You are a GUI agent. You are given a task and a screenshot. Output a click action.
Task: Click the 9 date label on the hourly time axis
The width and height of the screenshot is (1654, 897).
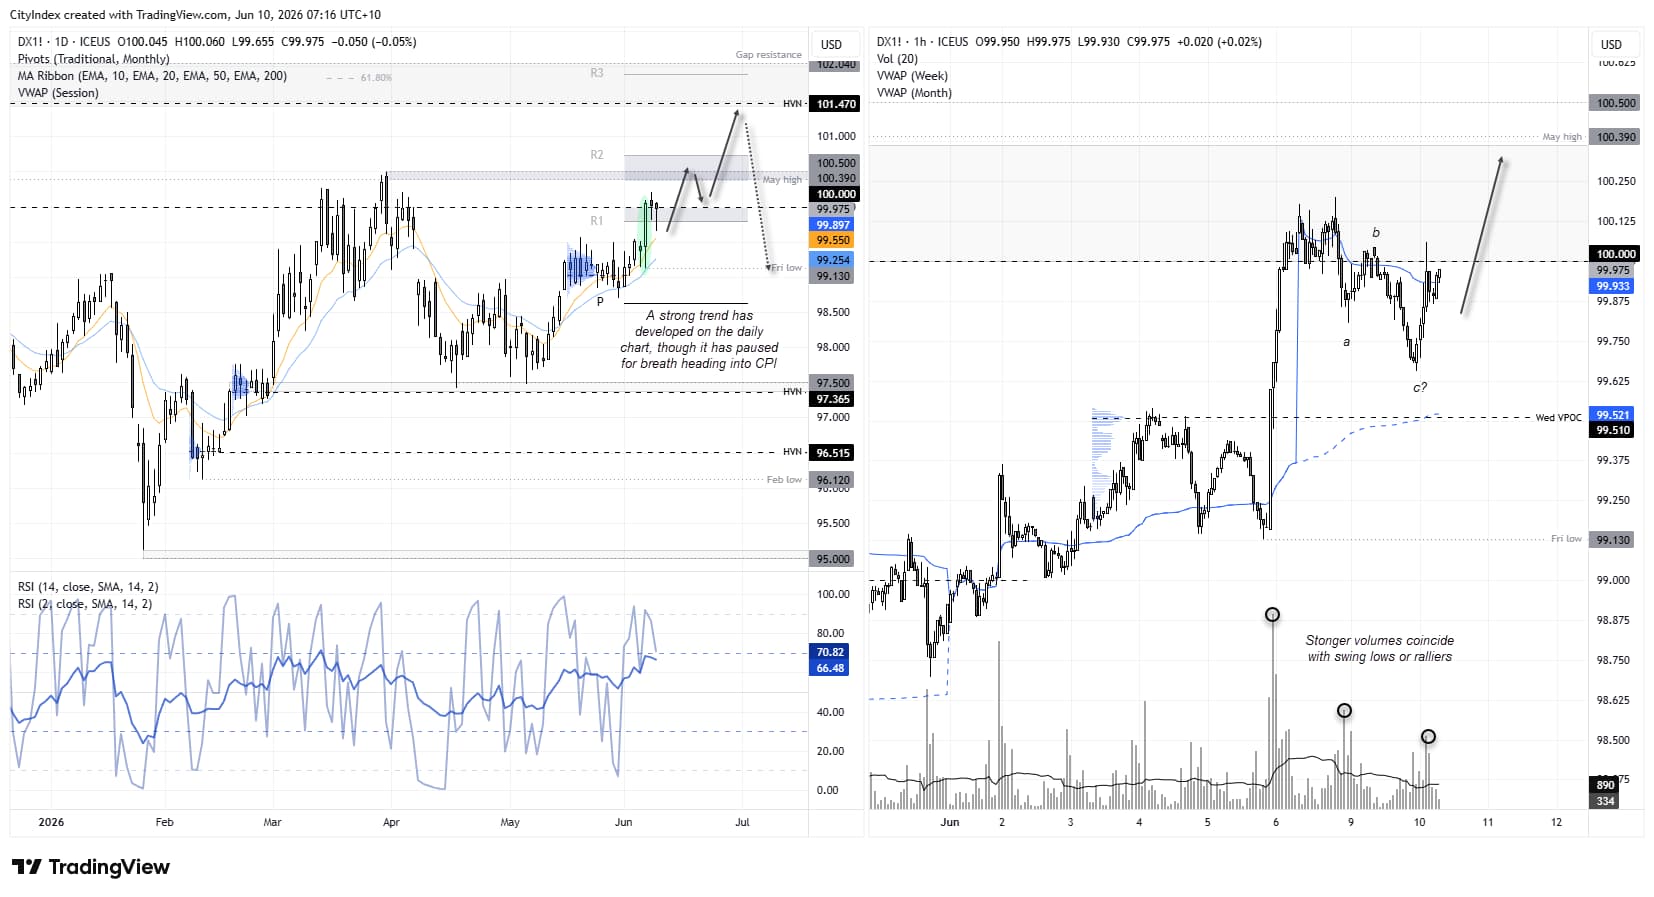tap(1351, 822)
